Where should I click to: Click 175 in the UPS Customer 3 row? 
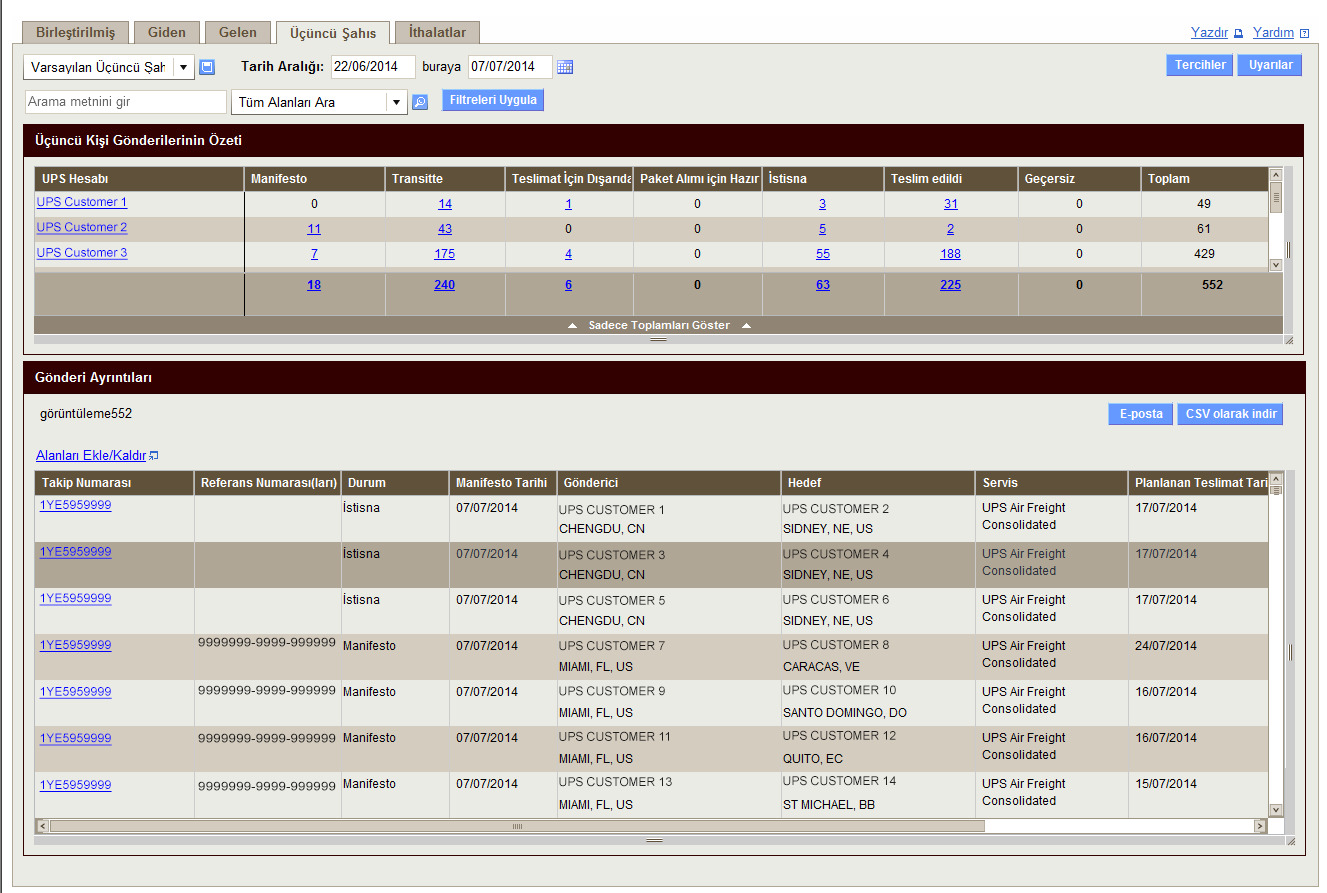pyautogui.click(x=444, y=254)
